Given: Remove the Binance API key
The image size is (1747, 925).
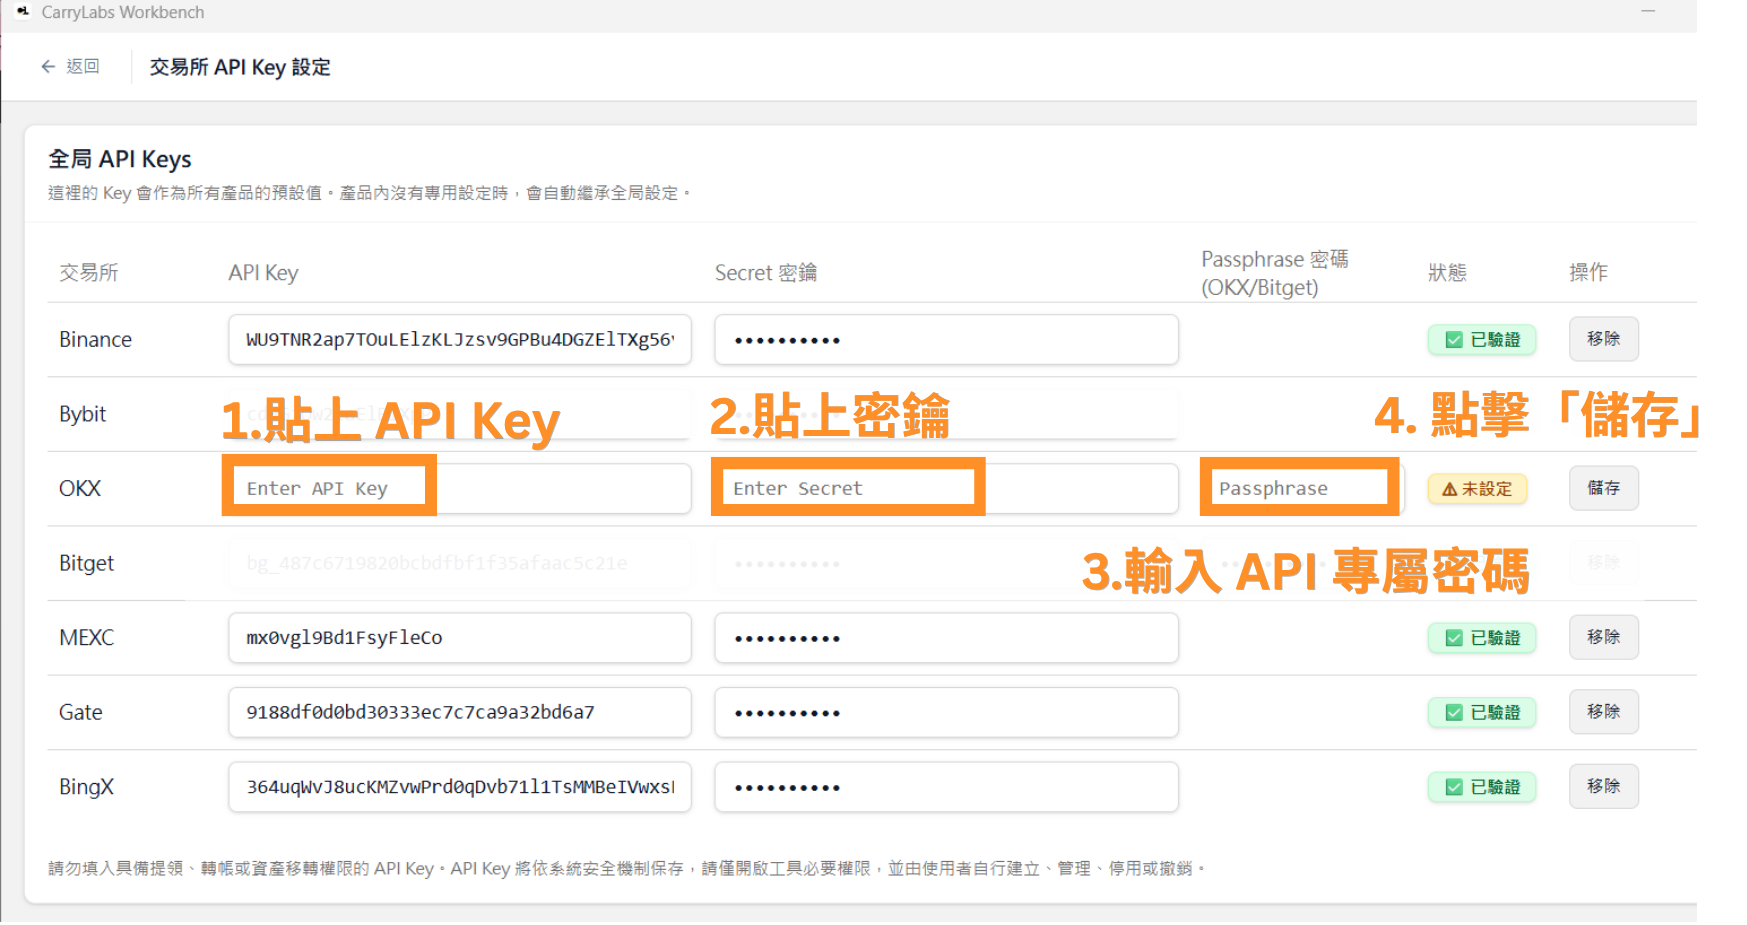Looking at the screenshot, I should tap(1603, 339).
